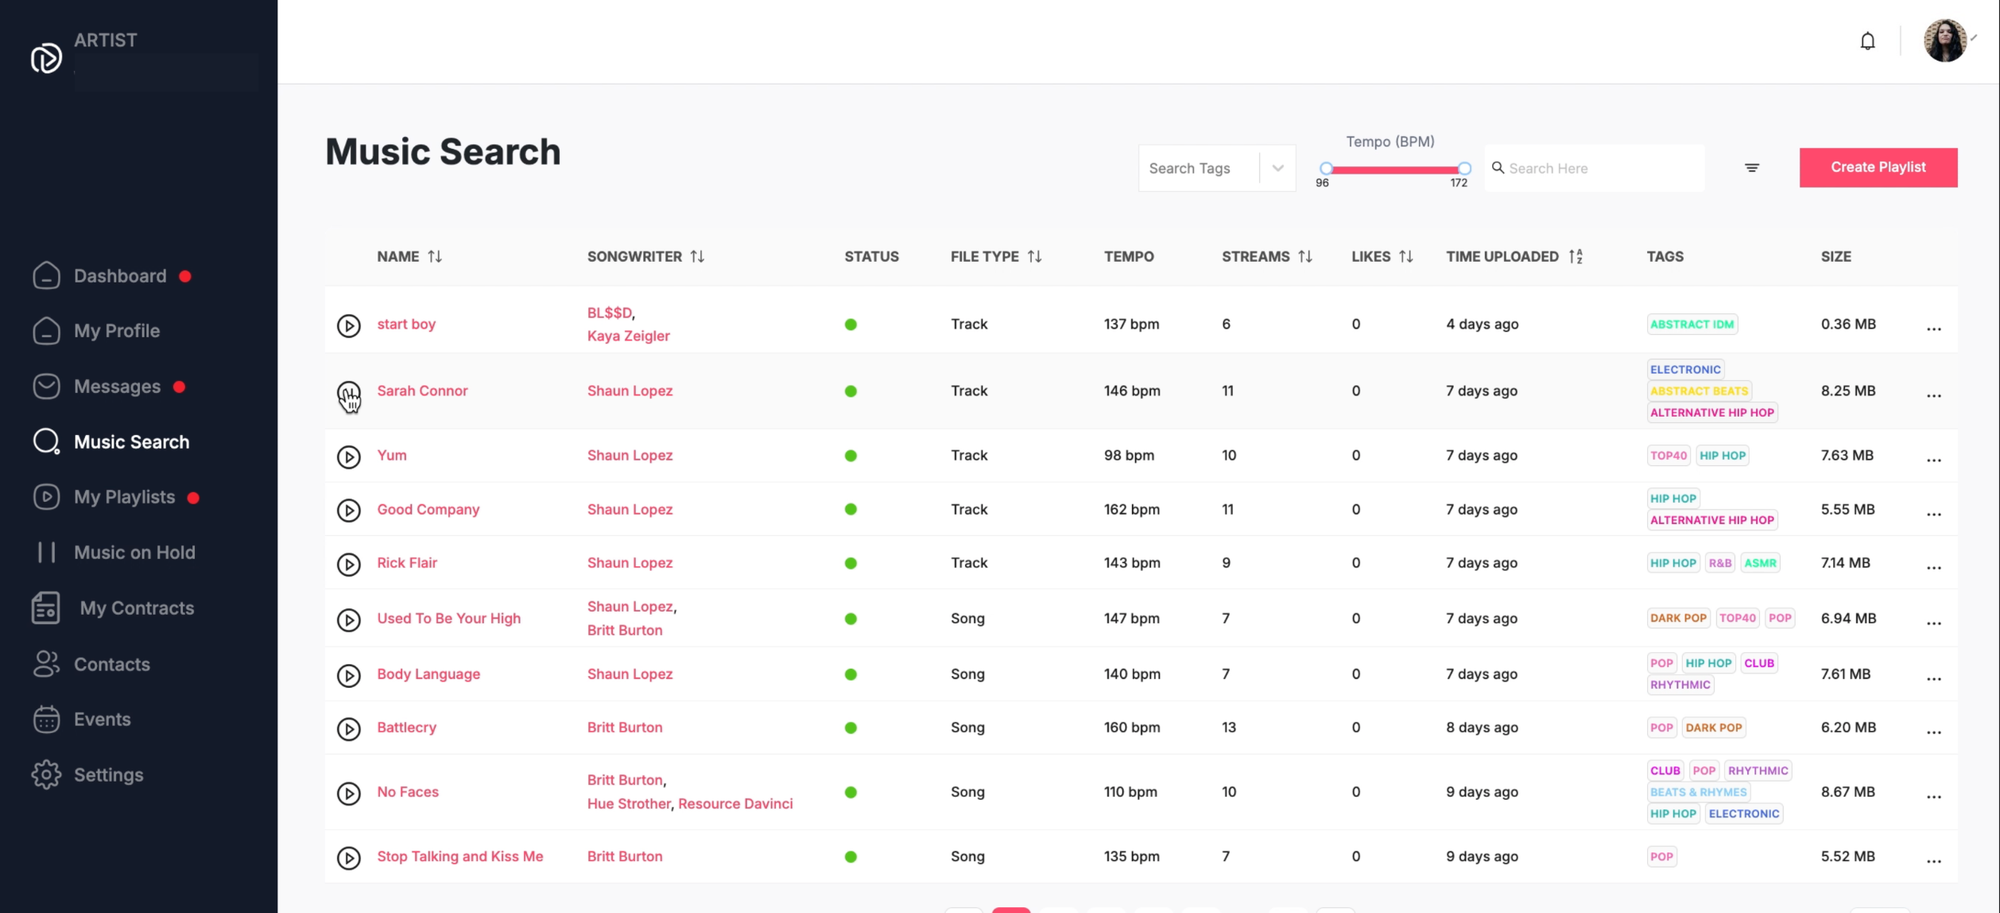
Task: Click the 'Search Here' input field
Action: [x=1600, y=168]
